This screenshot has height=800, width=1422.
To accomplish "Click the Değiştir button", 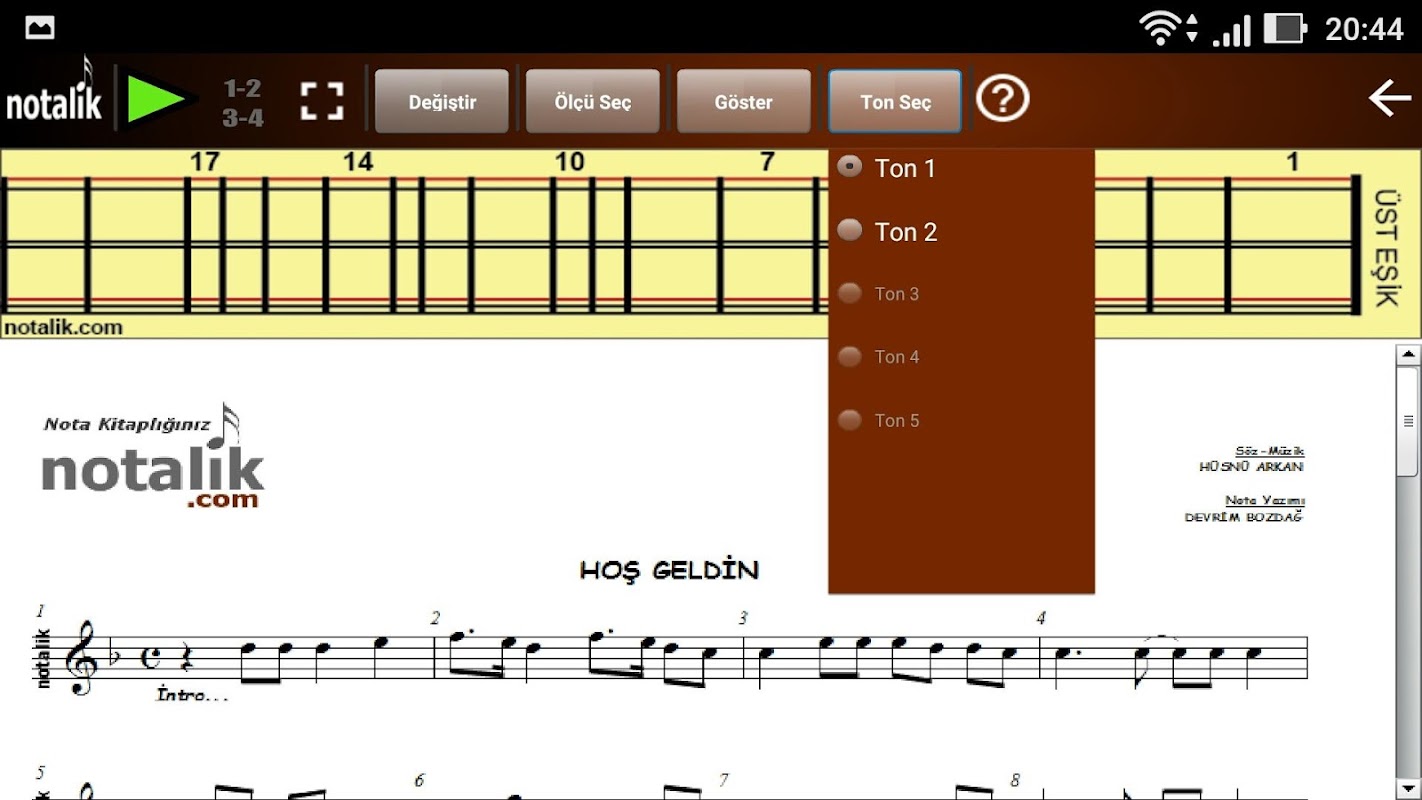I will coord(442,101).
